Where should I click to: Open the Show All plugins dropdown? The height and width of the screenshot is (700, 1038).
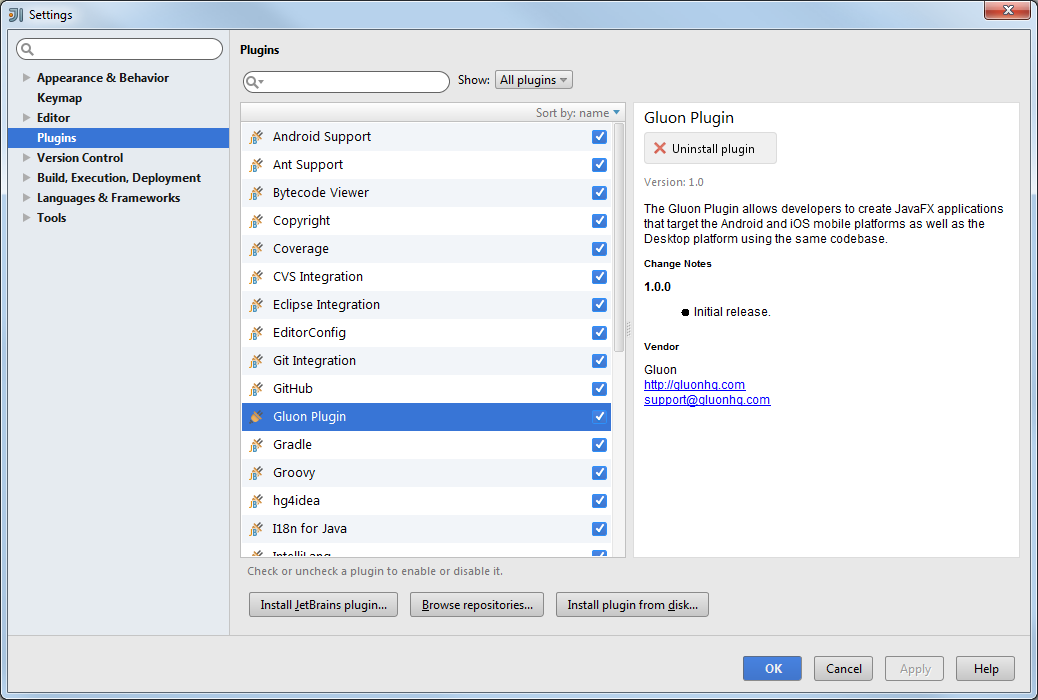534,80
